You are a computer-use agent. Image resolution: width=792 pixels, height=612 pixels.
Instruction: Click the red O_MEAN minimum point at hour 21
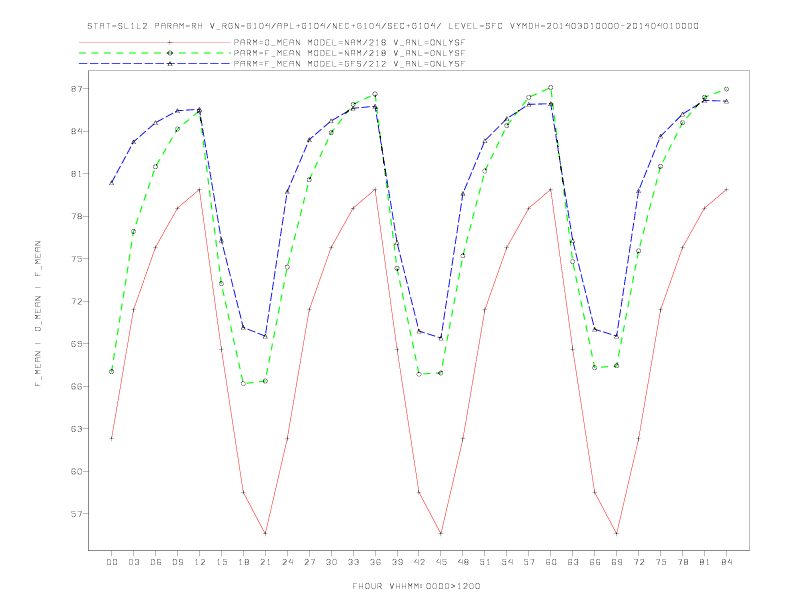265,533
